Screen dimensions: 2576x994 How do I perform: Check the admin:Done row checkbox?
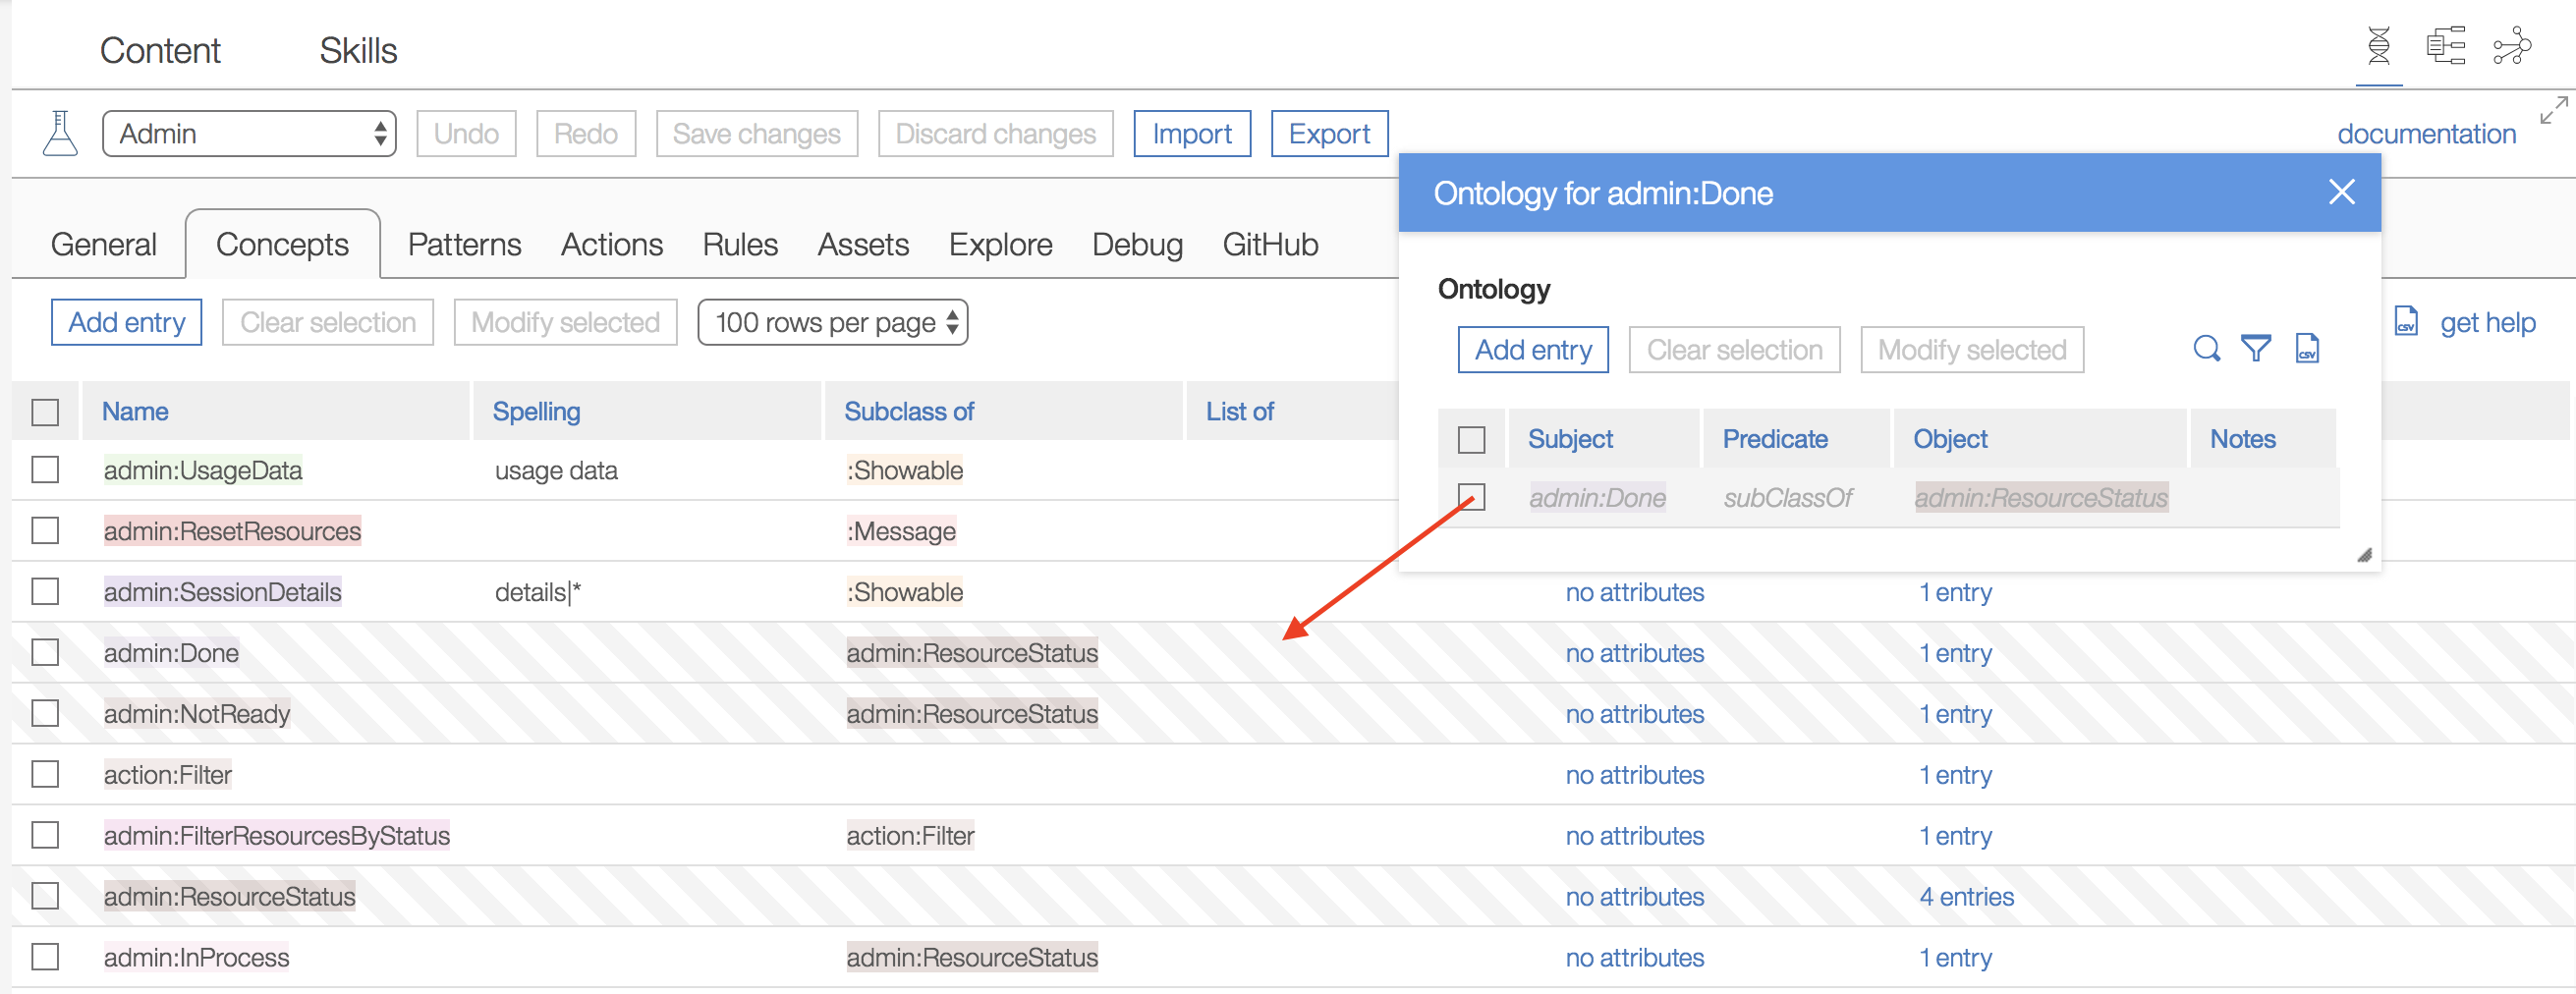click(x=45, y=653)
